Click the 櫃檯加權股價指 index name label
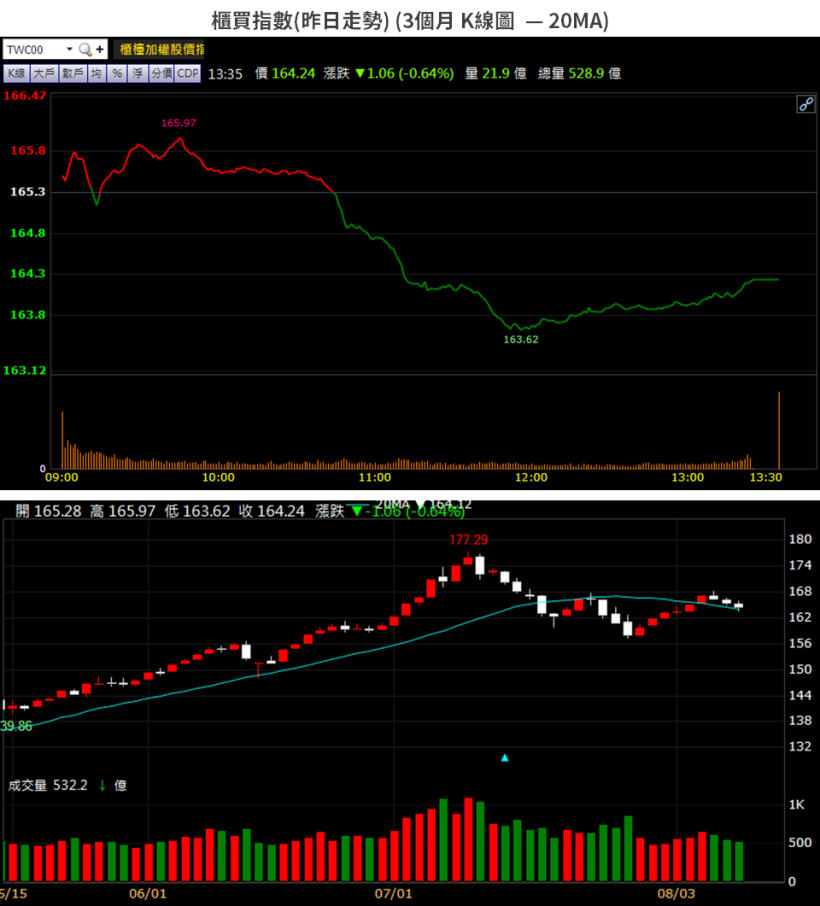820x906 pixels. (x=161, y=50)
